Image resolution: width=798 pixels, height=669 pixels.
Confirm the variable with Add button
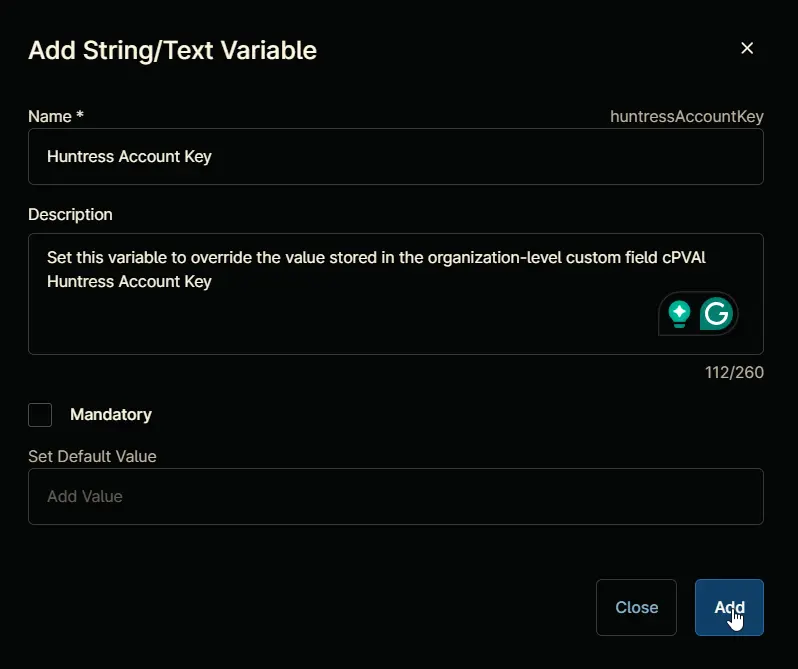tap(729, 607)
